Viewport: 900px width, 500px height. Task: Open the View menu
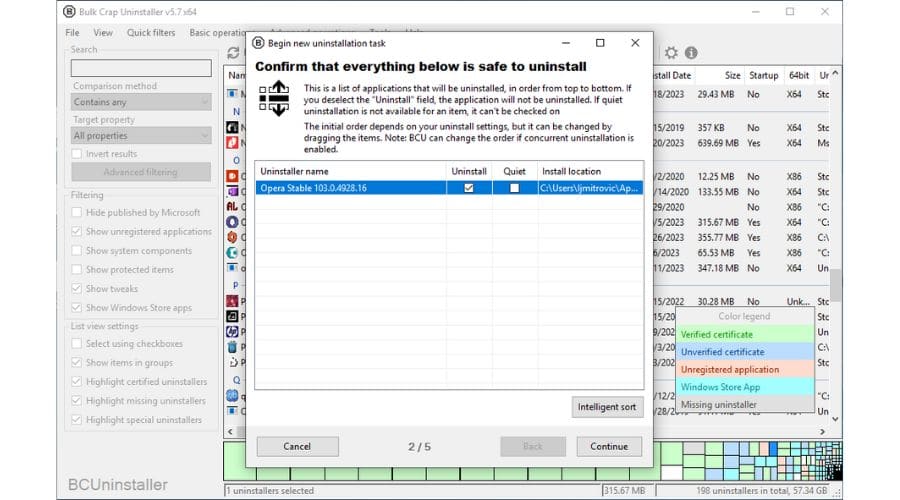(103, 33)
